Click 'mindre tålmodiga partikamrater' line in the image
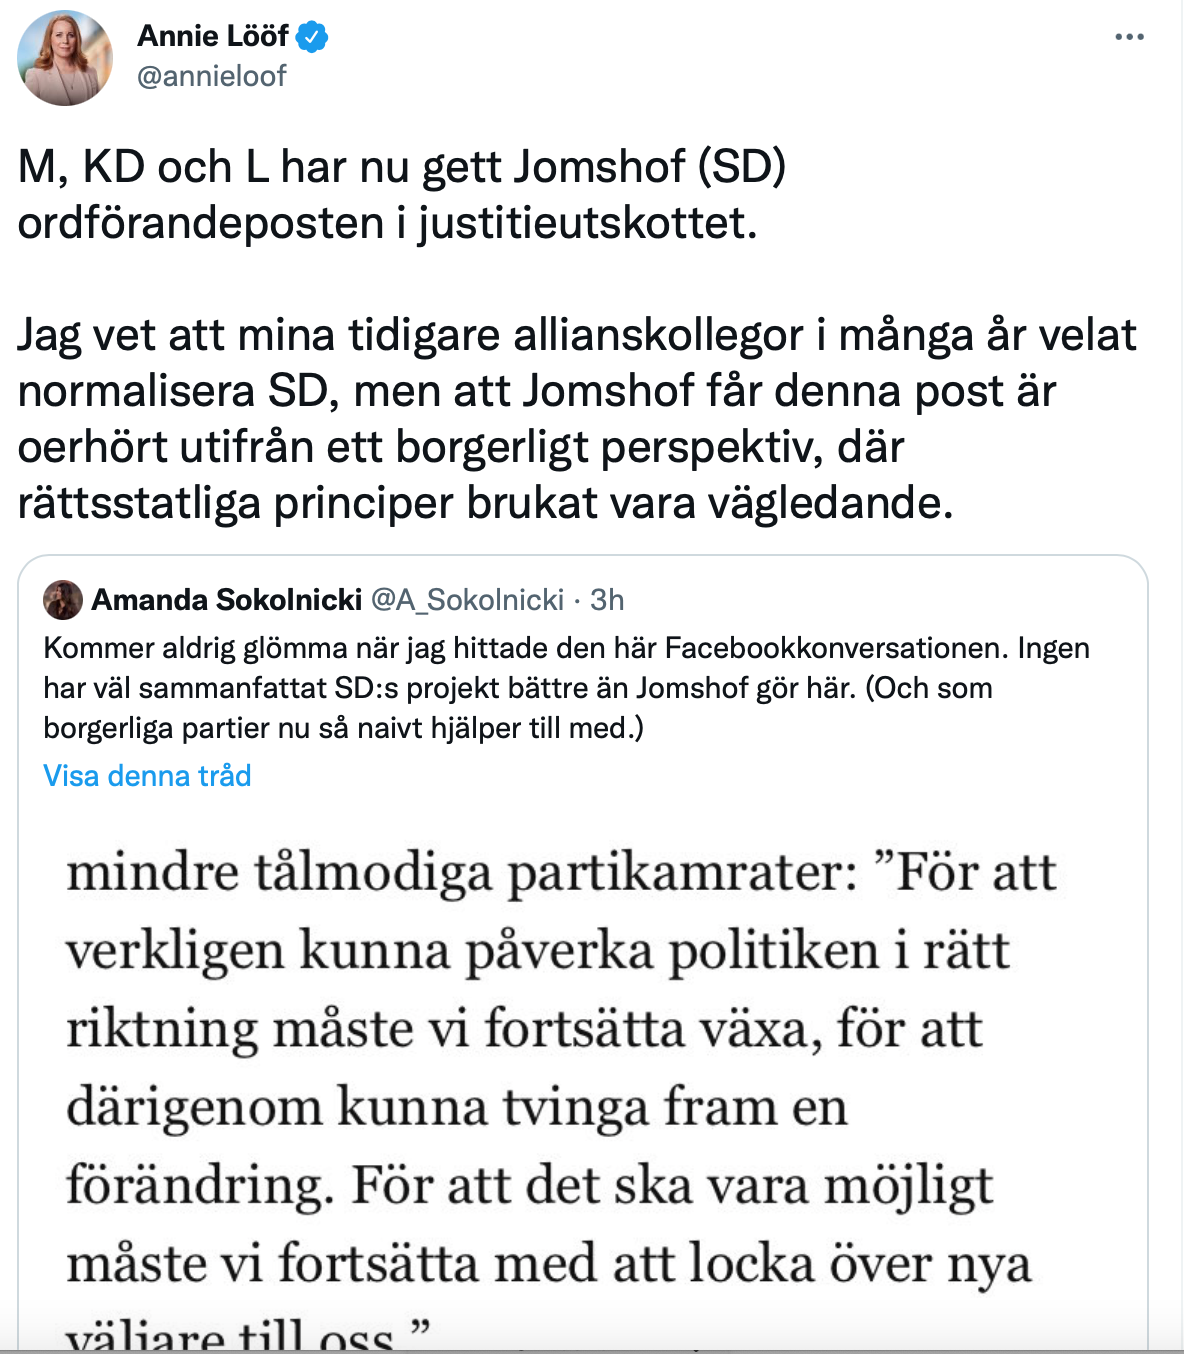The image size is (1184, 1354). click(462, 872)
